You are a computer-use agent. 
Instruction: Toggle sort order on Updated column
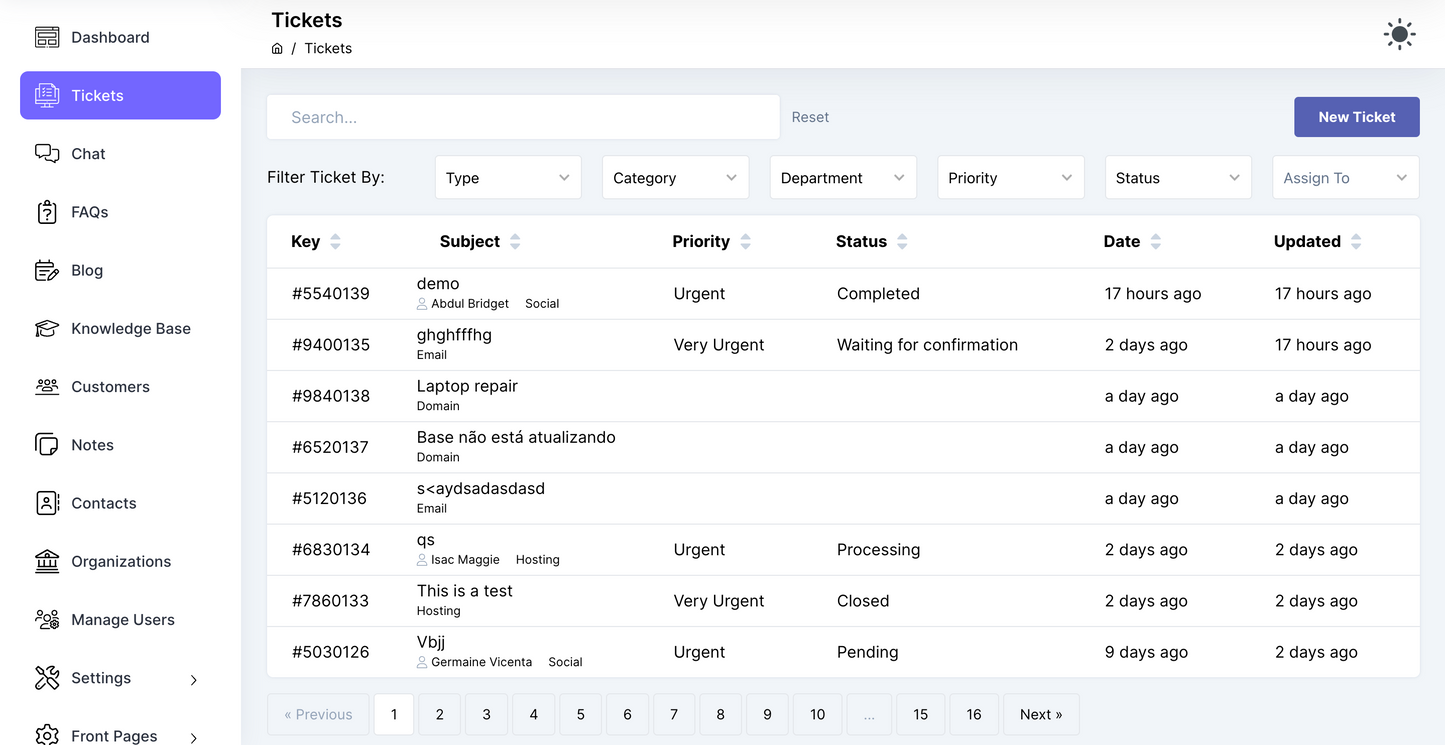click(x=1356, y=242)
